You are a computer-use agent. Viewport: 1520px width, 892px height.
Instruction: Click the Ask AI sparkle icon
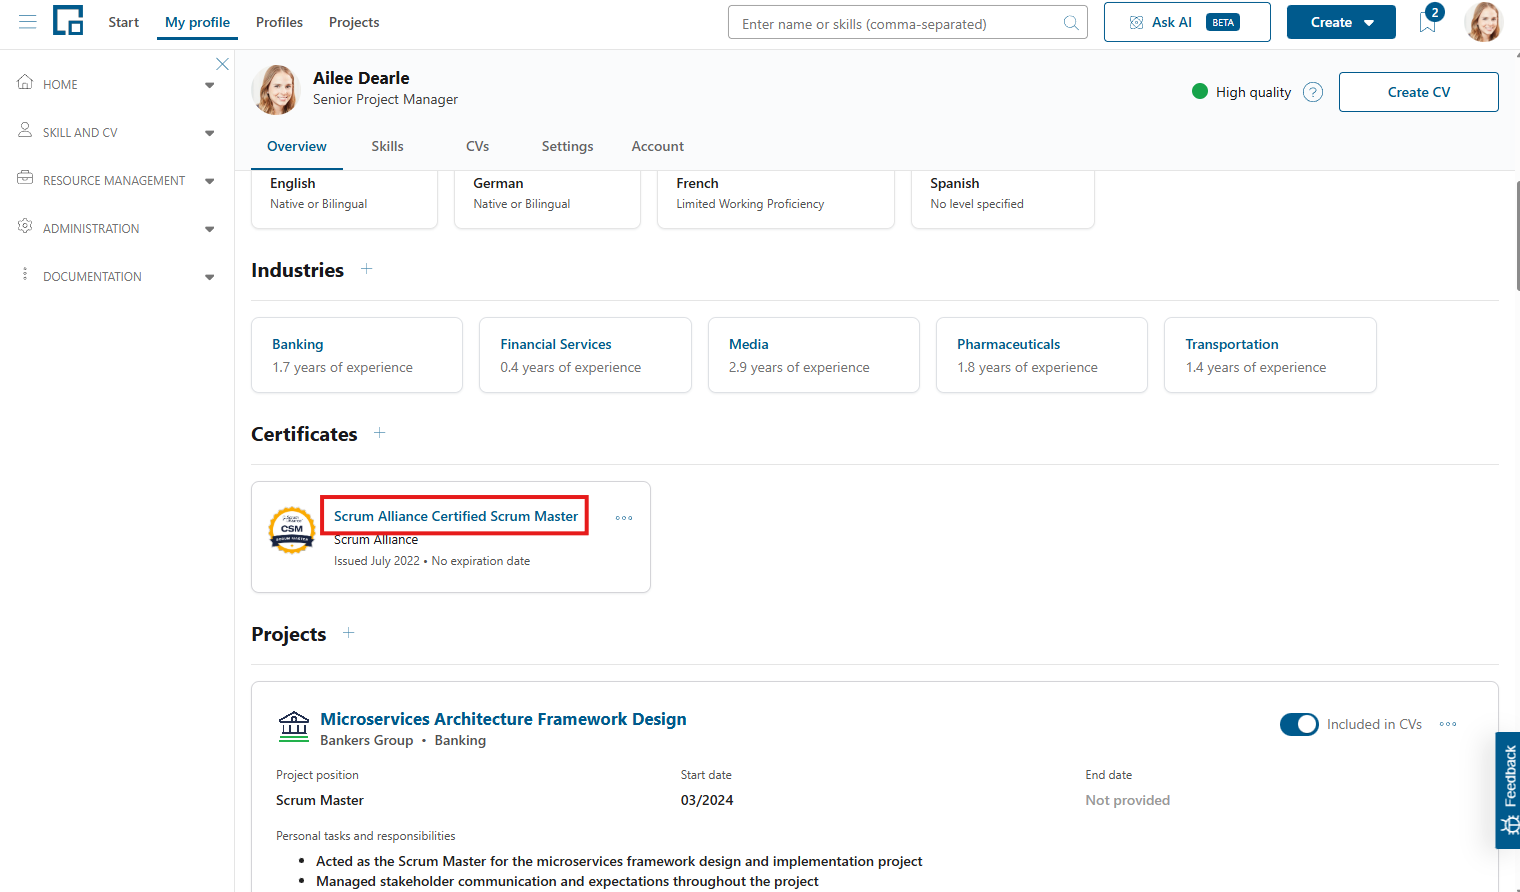coord(1136,22)
